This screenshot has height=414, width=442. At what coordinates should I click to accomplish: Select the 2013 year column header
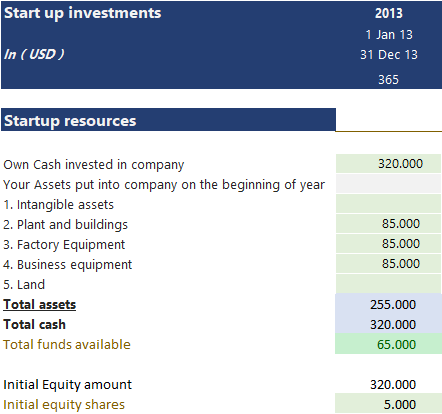389,13
